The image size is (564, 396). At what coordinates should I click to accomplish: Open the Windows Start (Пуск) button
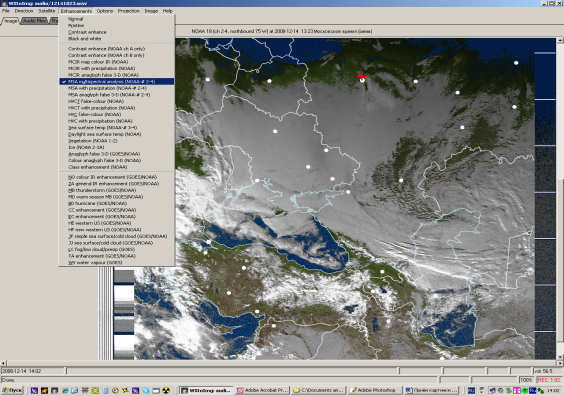(13, 390)
